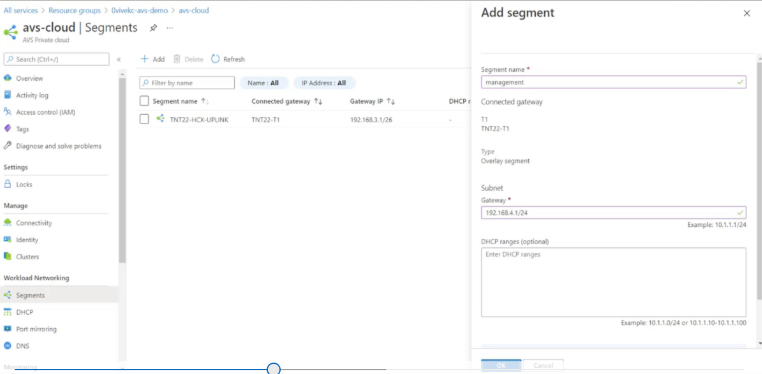This screenshot has width=762, height=374.
Task: Focus the Filter by name field
Action: click(x=187, y=83)
